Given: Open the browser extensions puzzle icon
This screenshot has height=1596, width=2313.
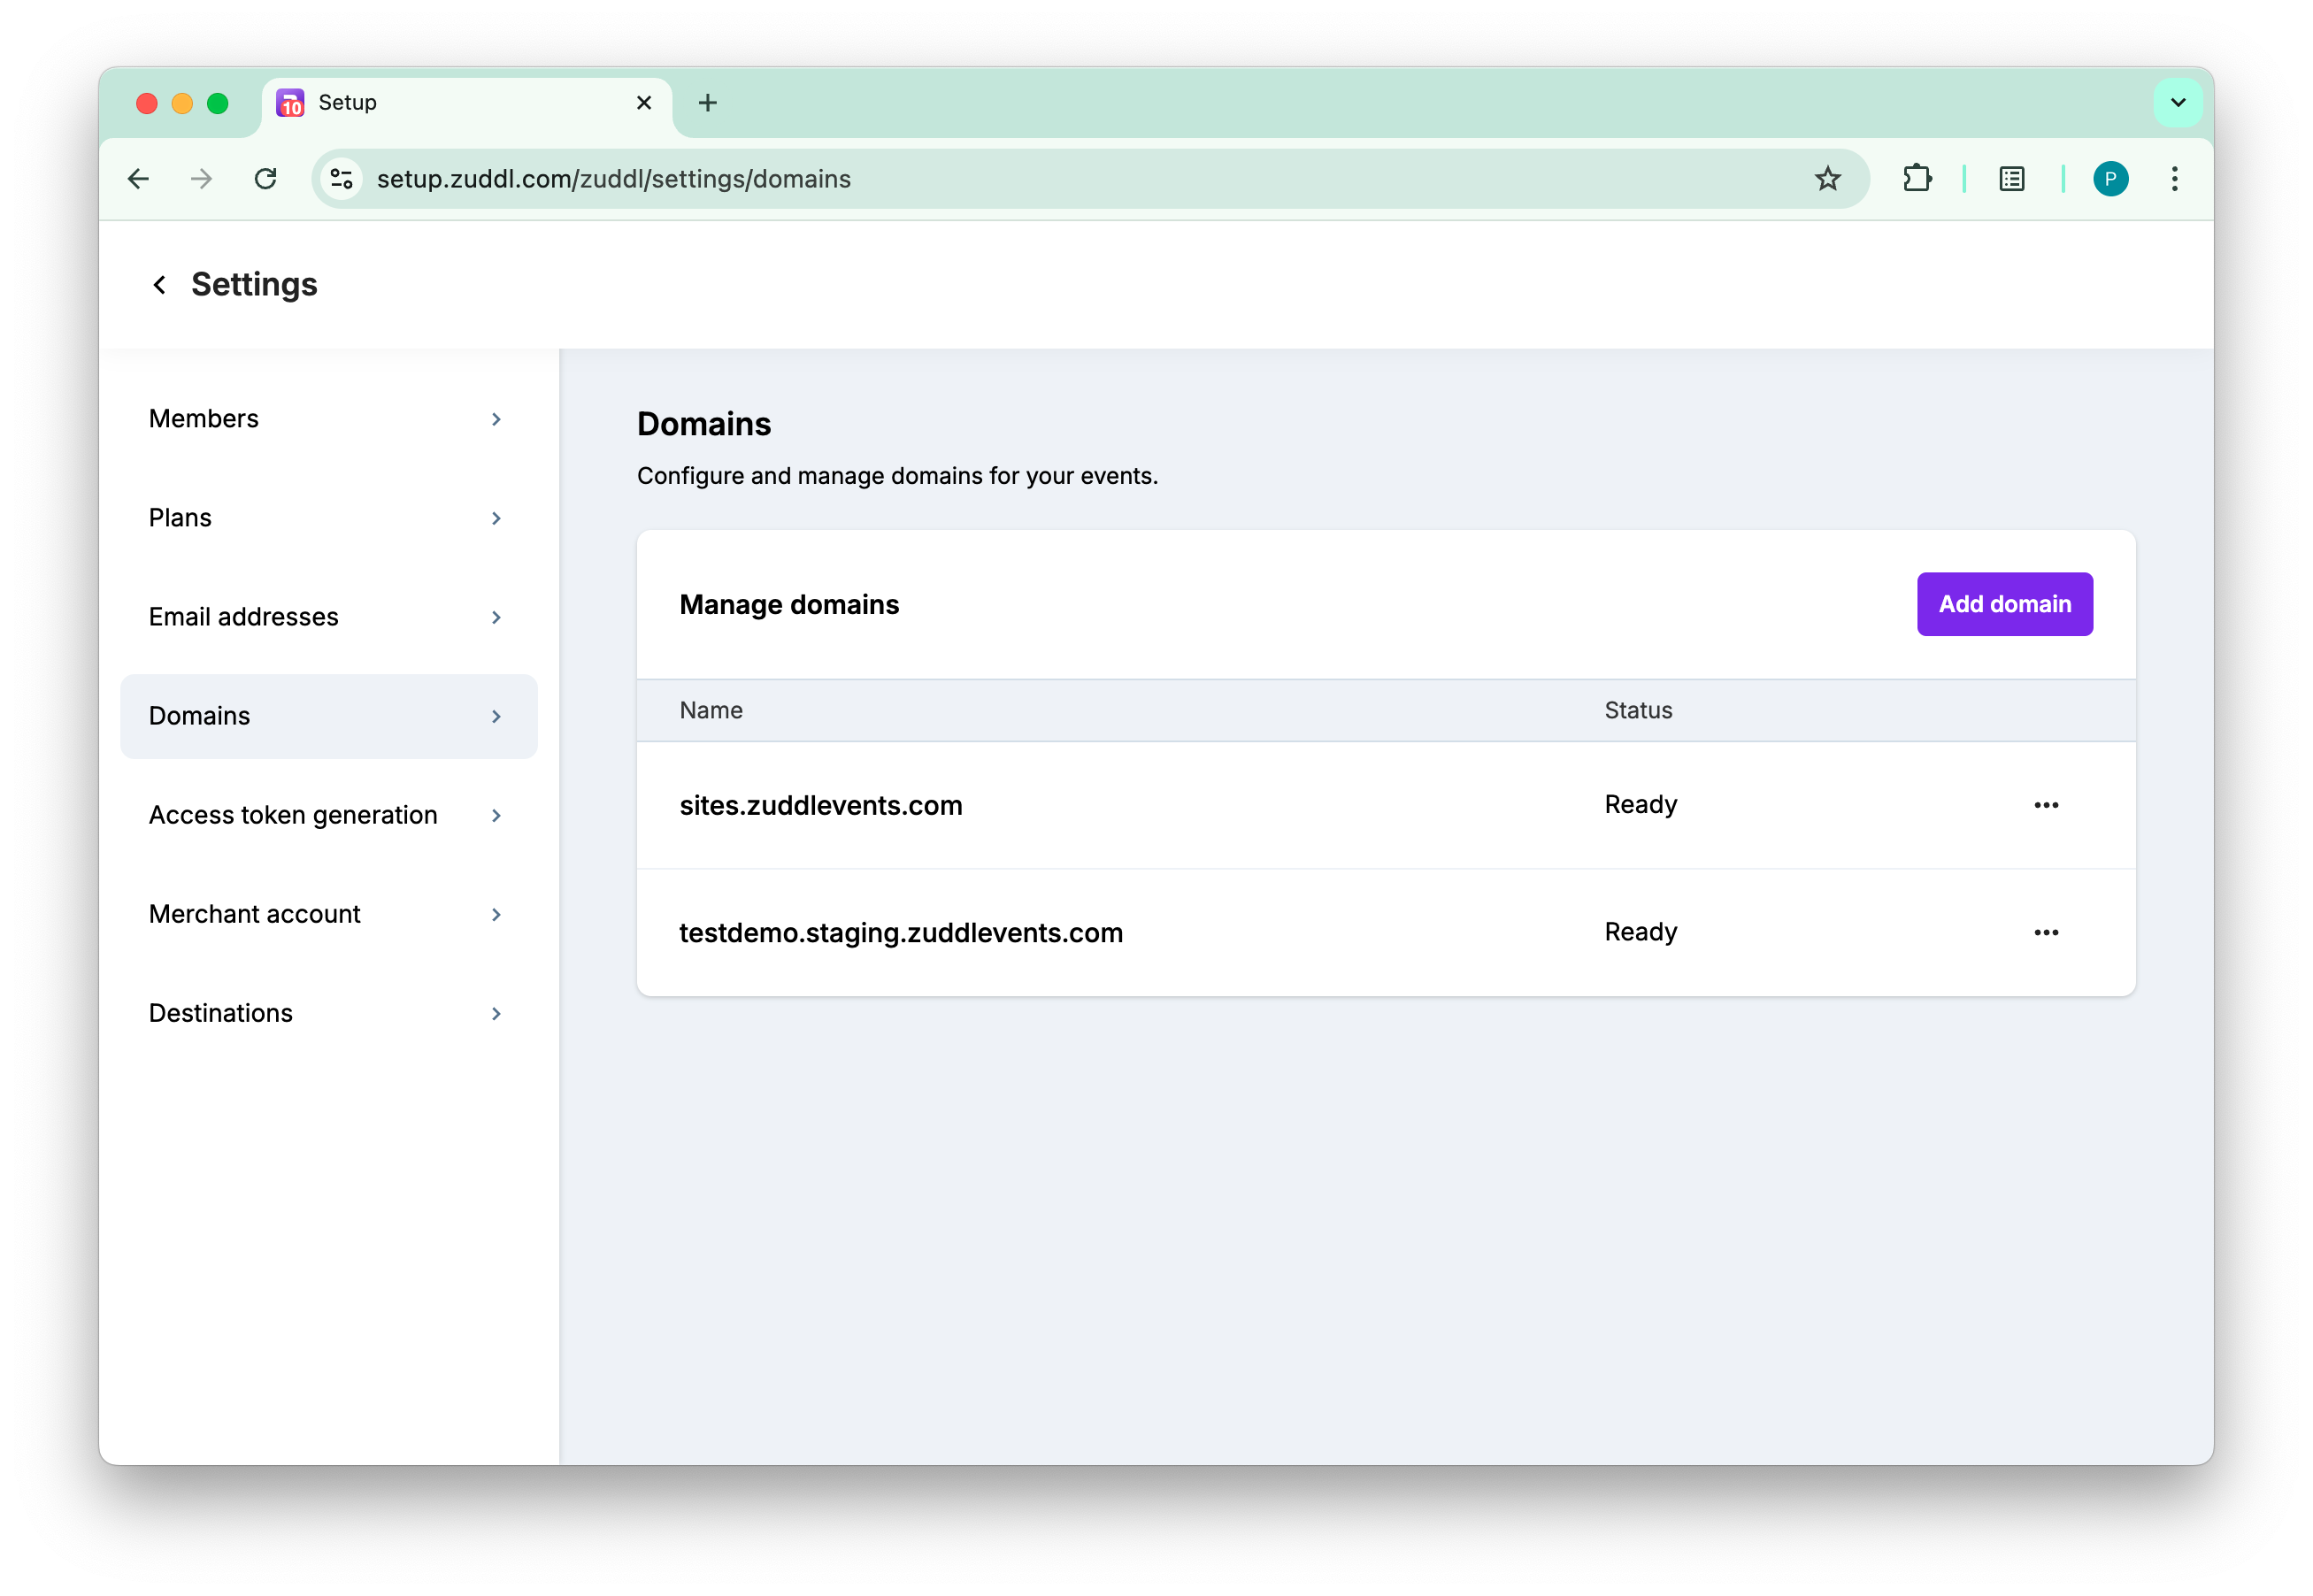Looking at the screenshot, I should (x=1916, y=179).
